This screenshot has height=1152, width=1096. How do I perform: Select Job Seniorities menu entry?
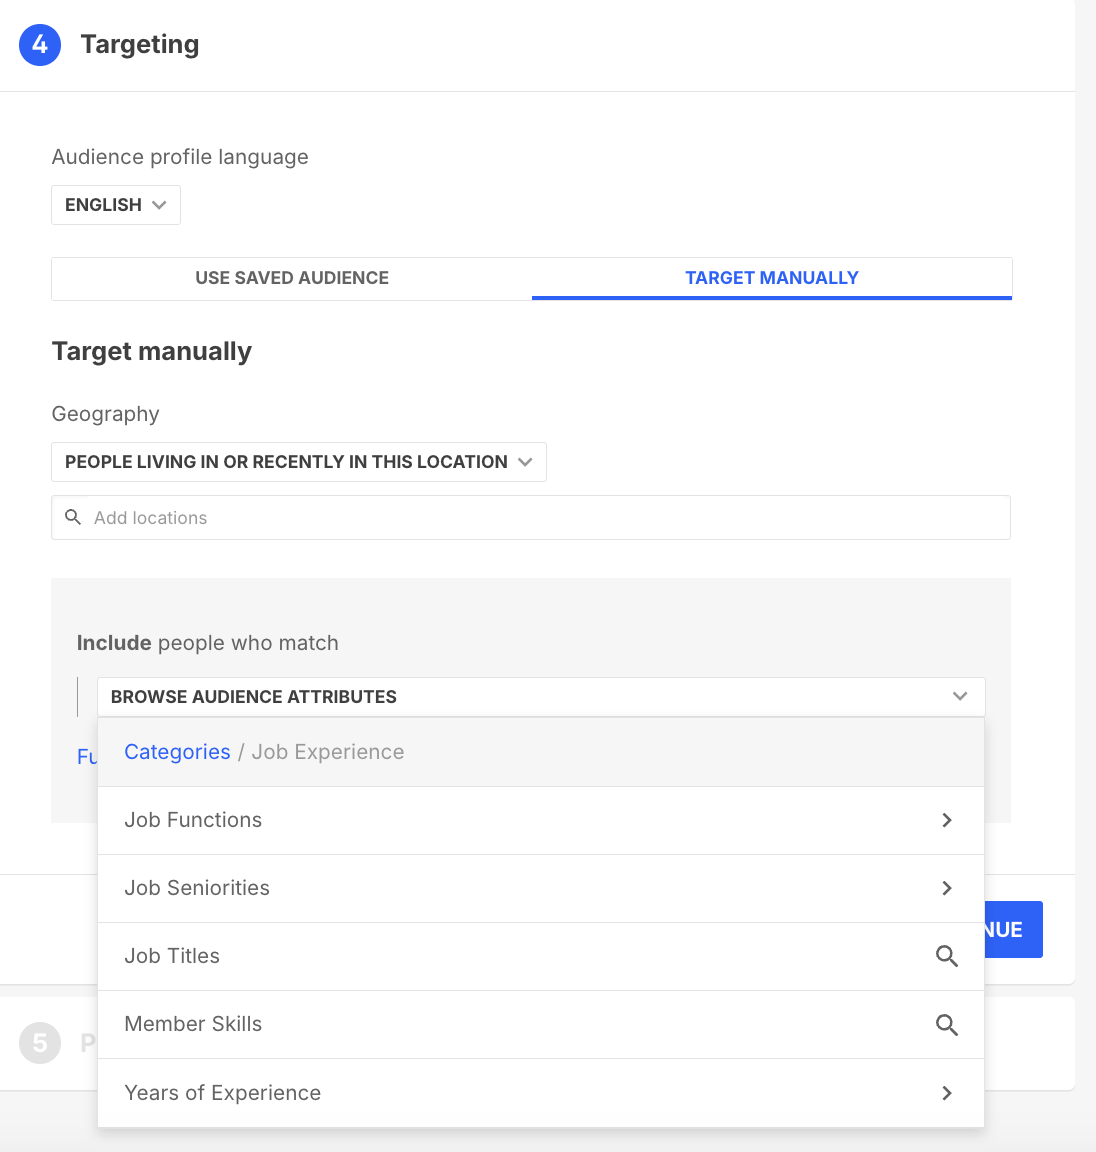pyautogui.click(x=541, y=888)
